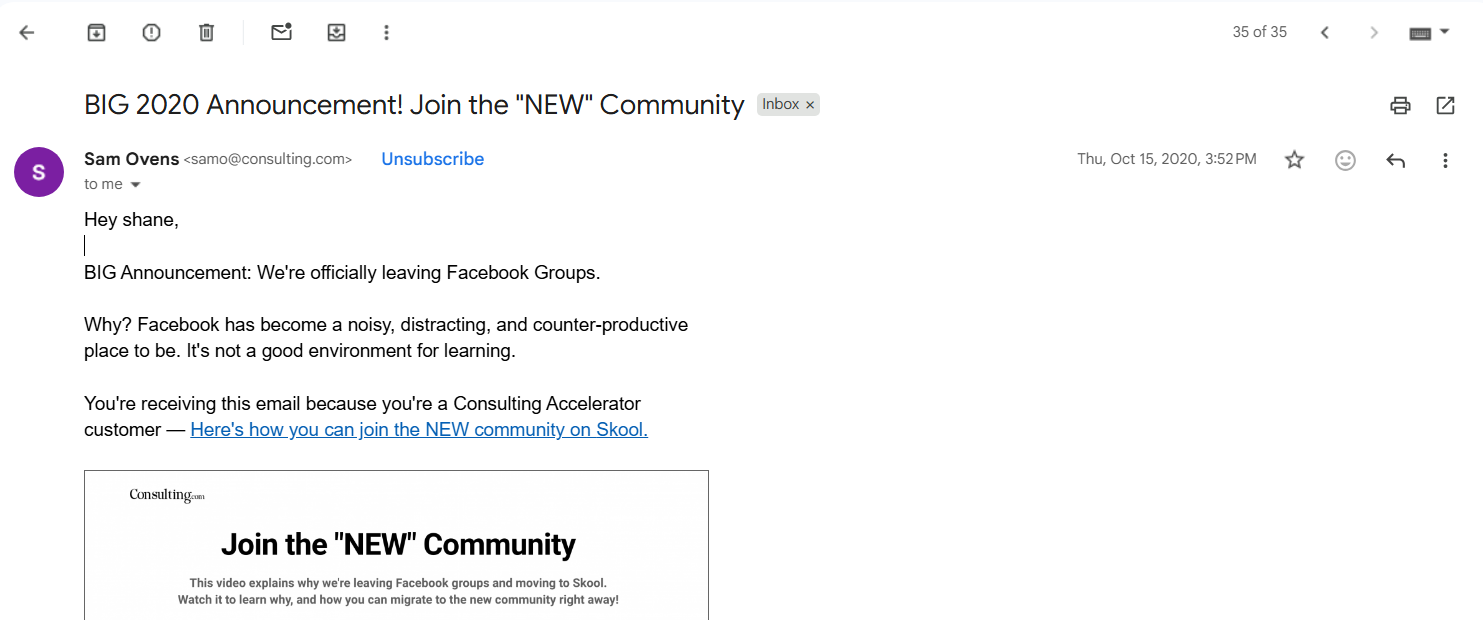Print this email conversation
This screenshot has height=620, width=1483.
click(x=1400, y=105)
